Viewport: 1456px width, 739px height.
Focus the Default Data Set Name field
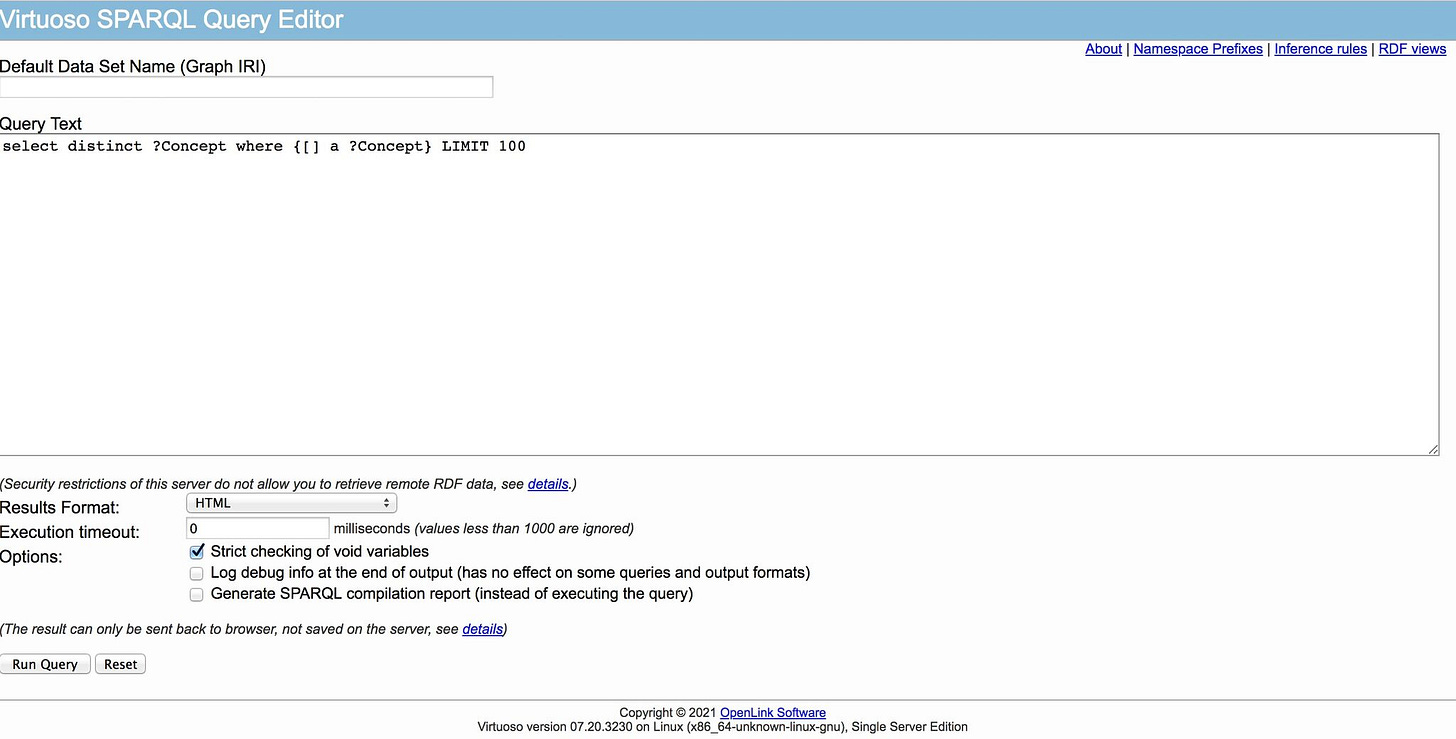click(246, 87)
